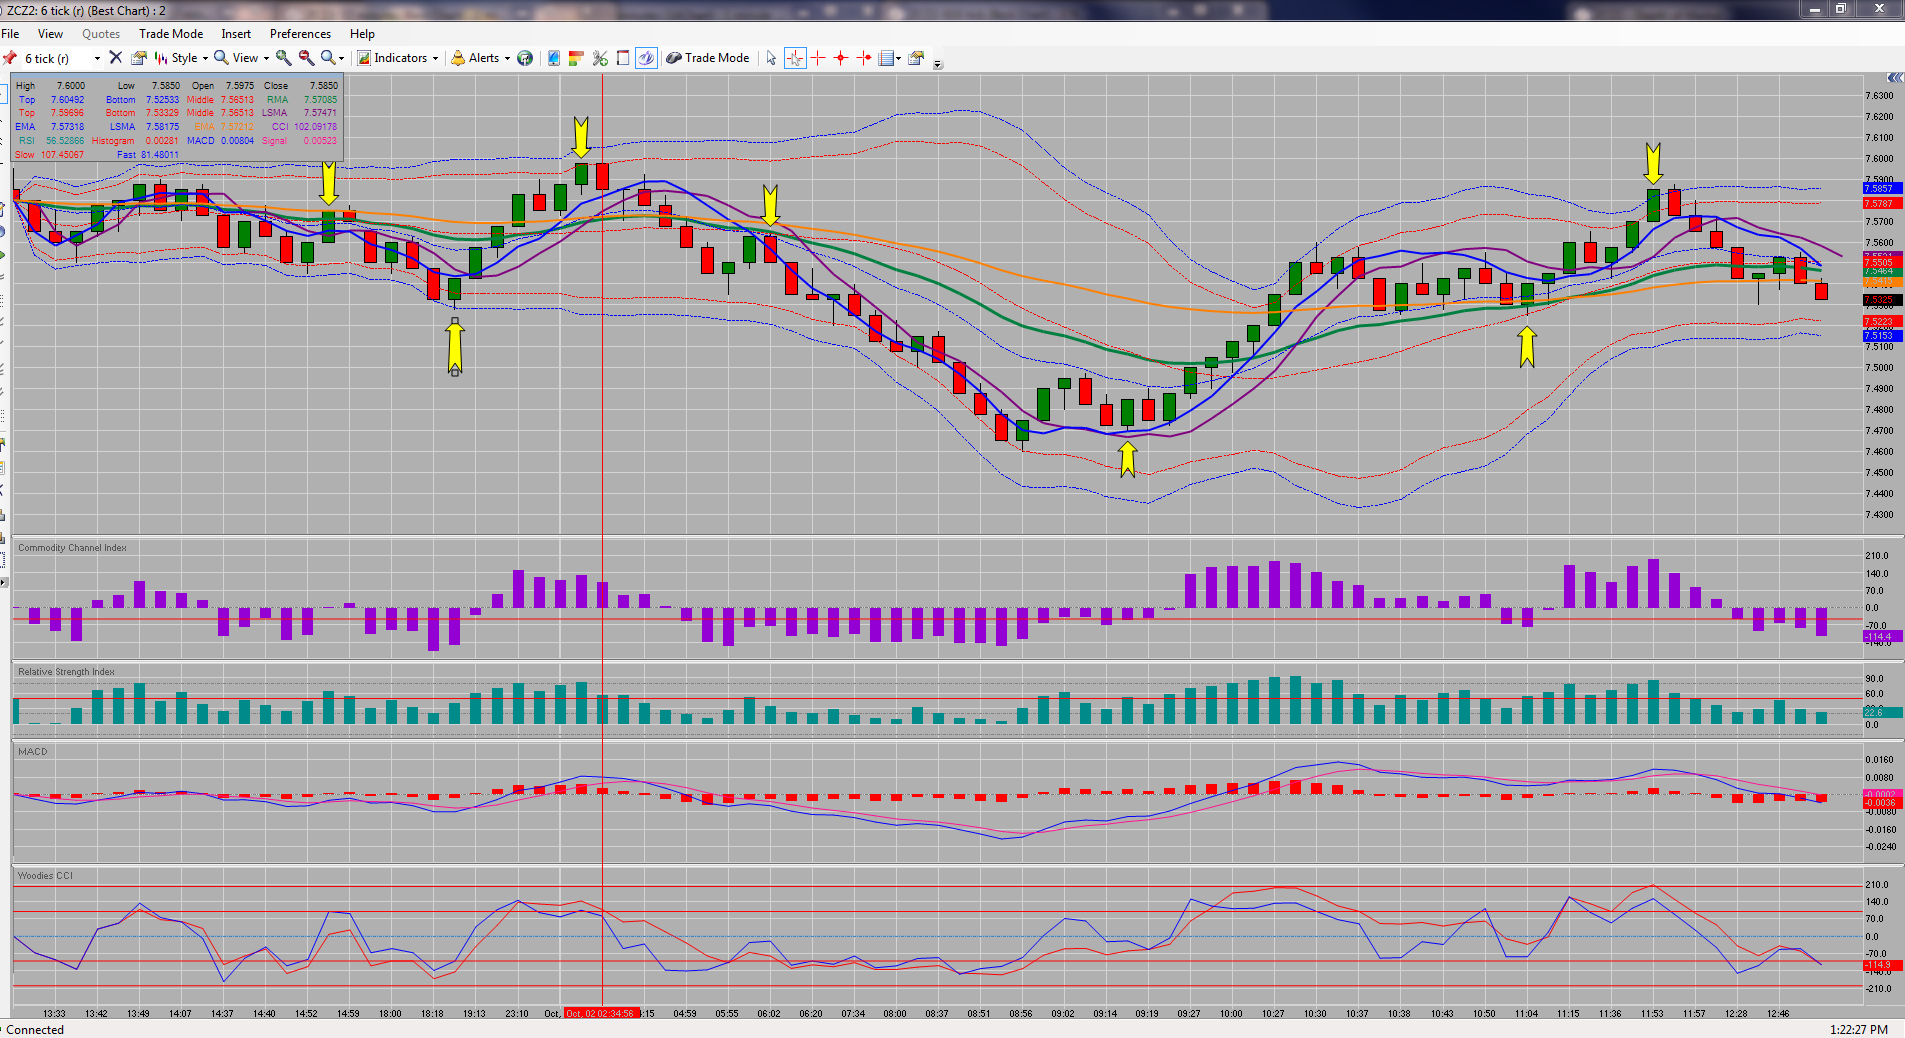This screenshot has height=1038, width=1905.
Task: Click the MACD 0.00804 value in data box
Action: pos(237,141)
